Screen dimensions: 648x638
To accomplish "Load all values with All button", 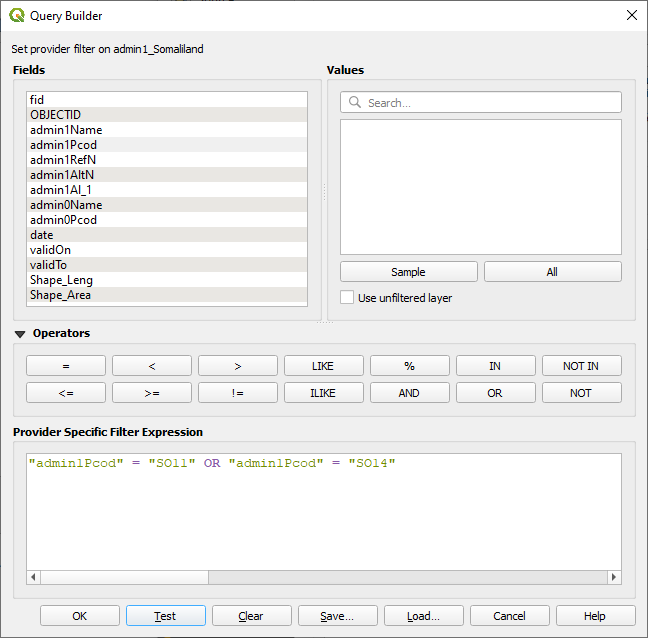I will pos(552,272).
